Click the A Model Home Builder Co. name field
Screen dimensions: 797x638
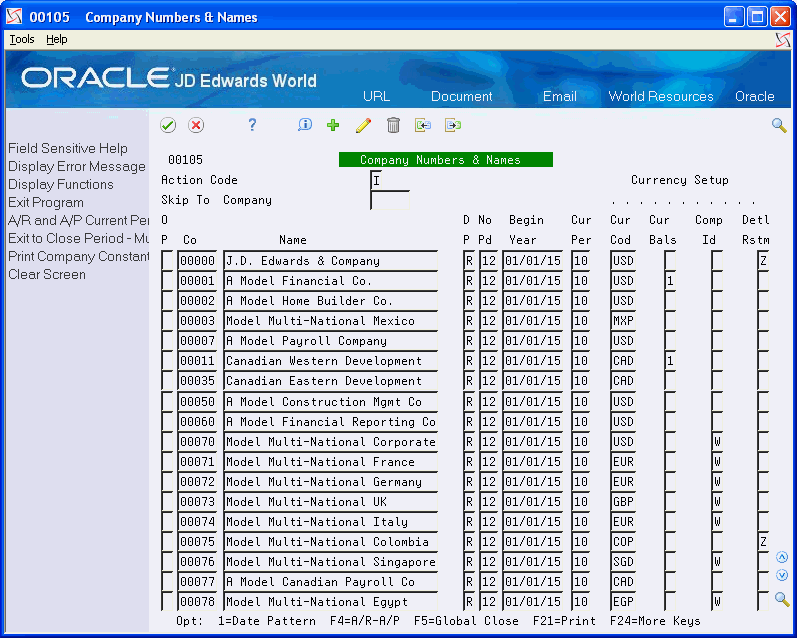(331, 301)
